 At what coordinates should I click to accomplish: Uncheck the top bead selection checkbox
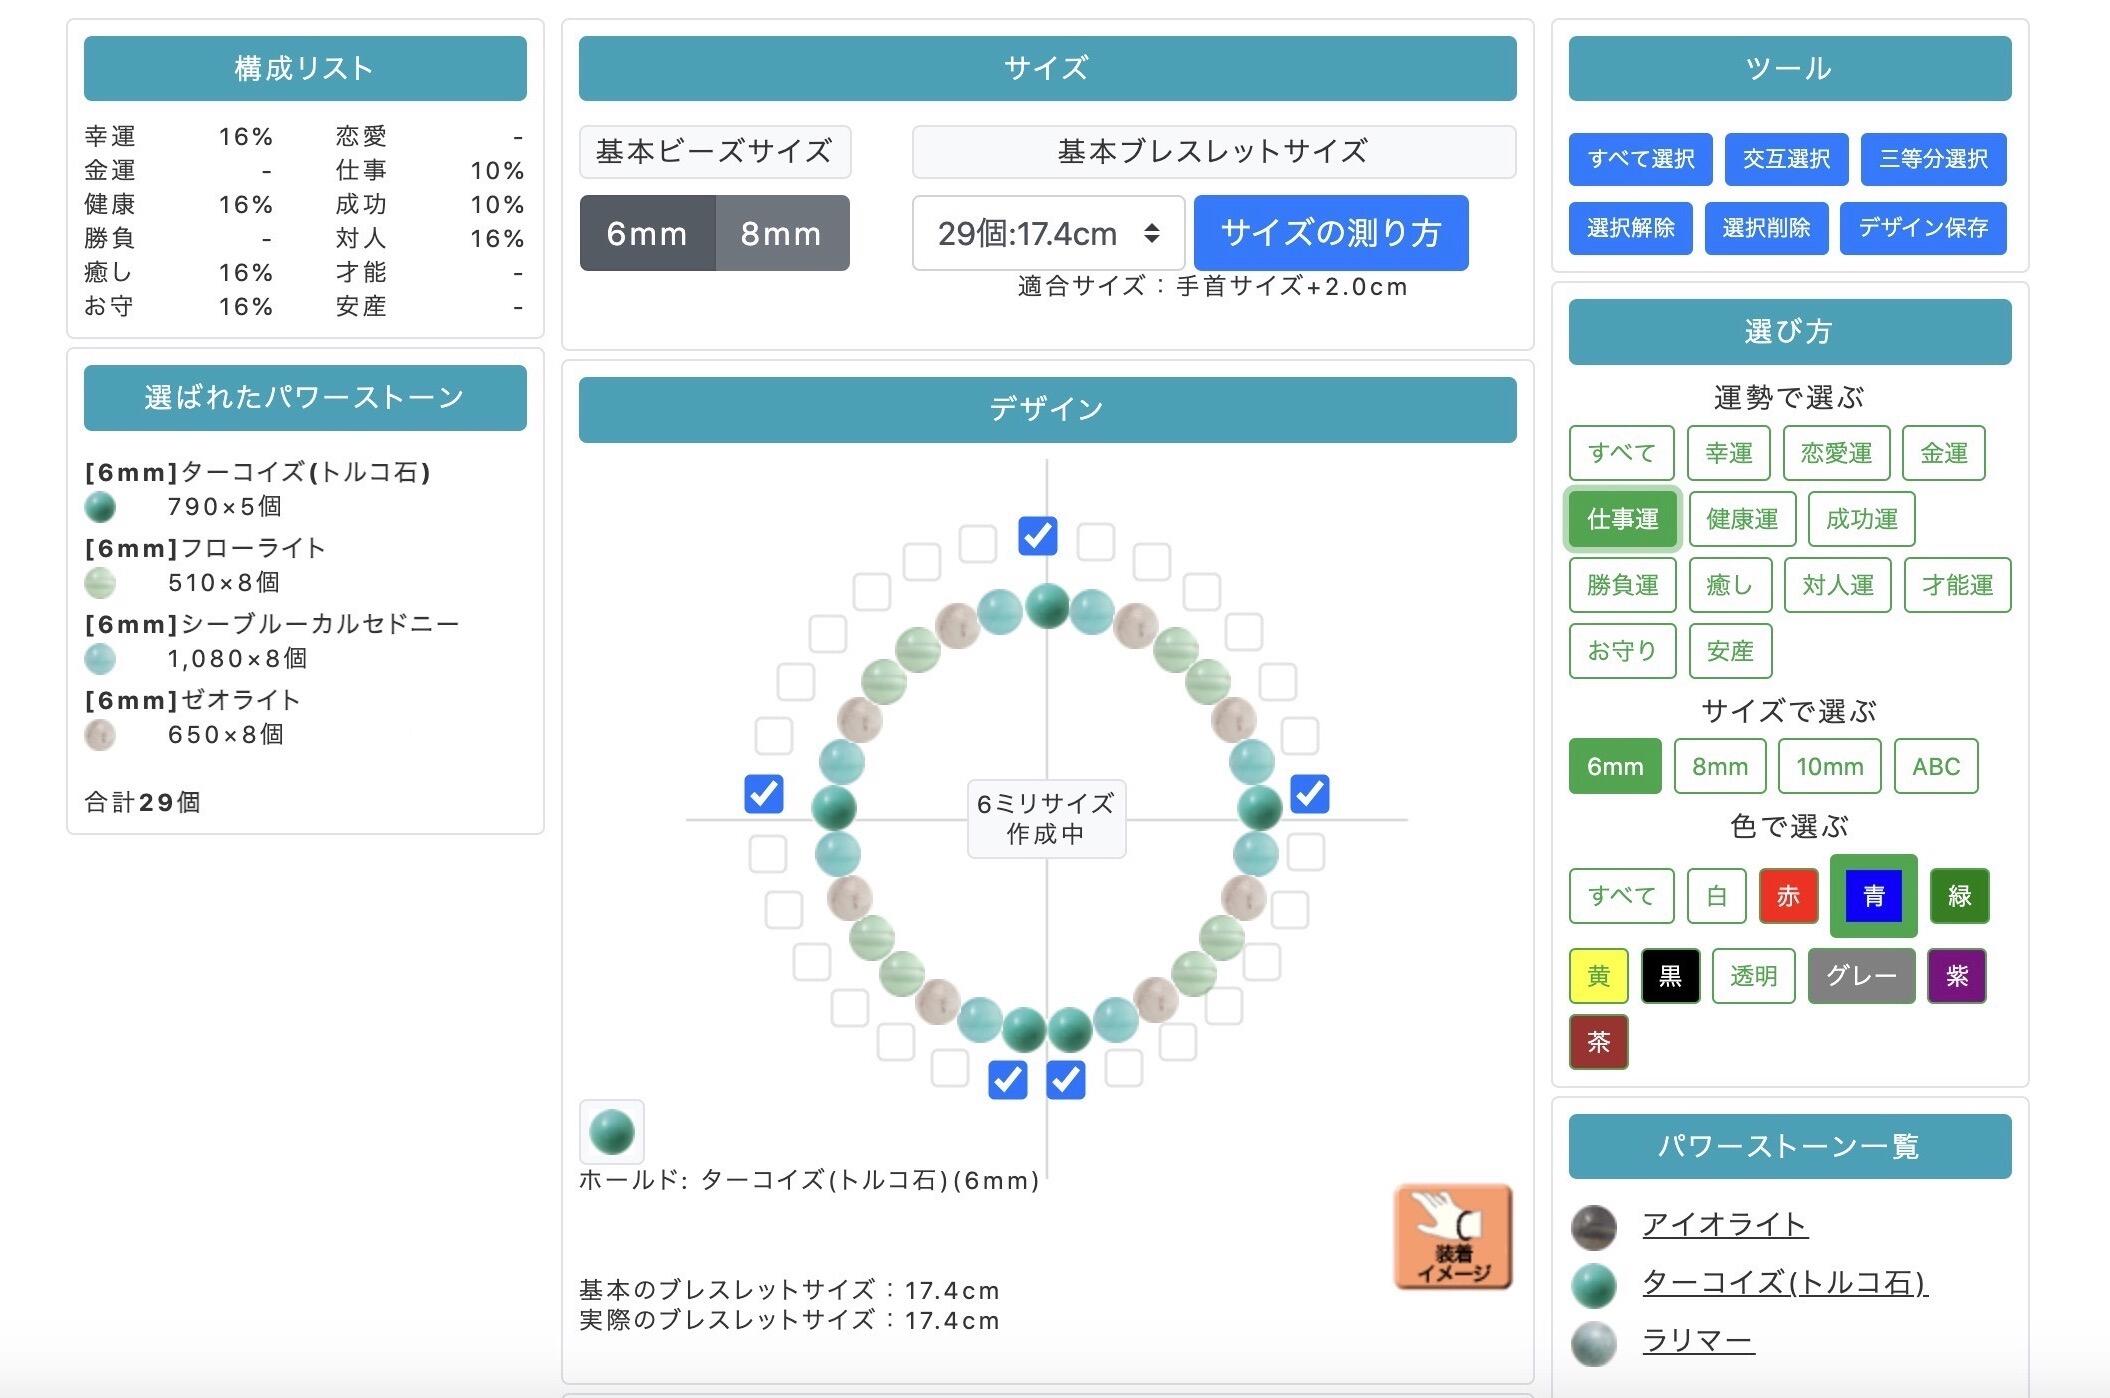tap(1038, 537)
